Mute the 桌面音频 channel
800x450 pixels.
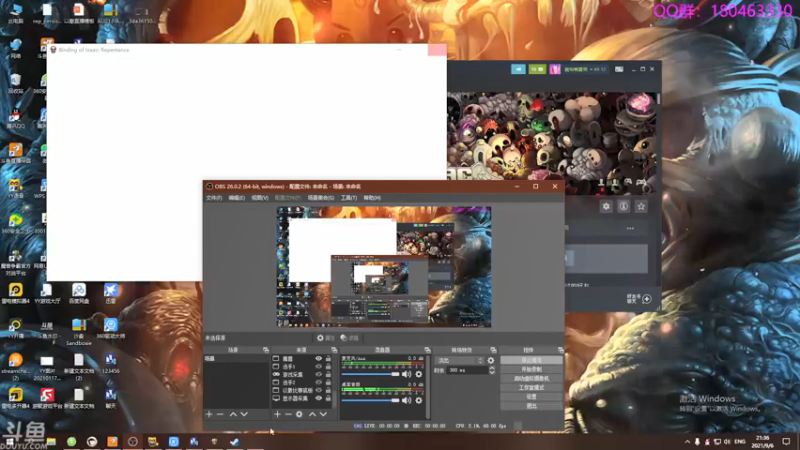[x=407, y=401]
